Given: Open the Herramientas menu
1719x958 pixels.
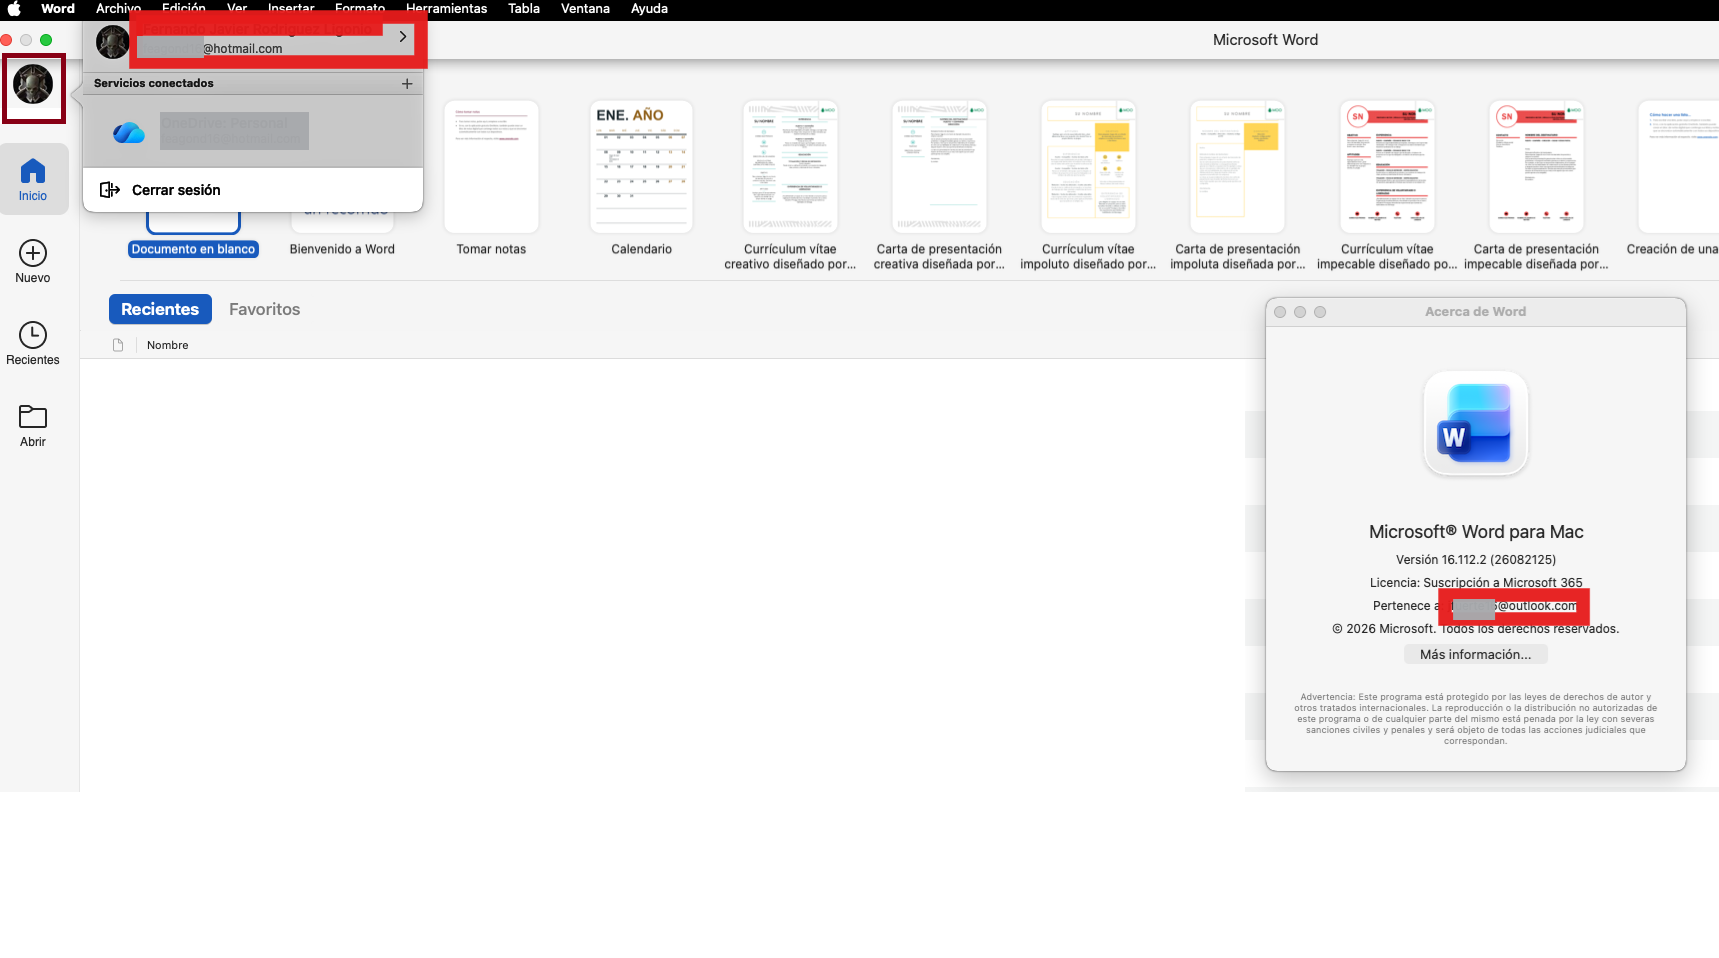Looking at the screenshot, I should (446, 9).
